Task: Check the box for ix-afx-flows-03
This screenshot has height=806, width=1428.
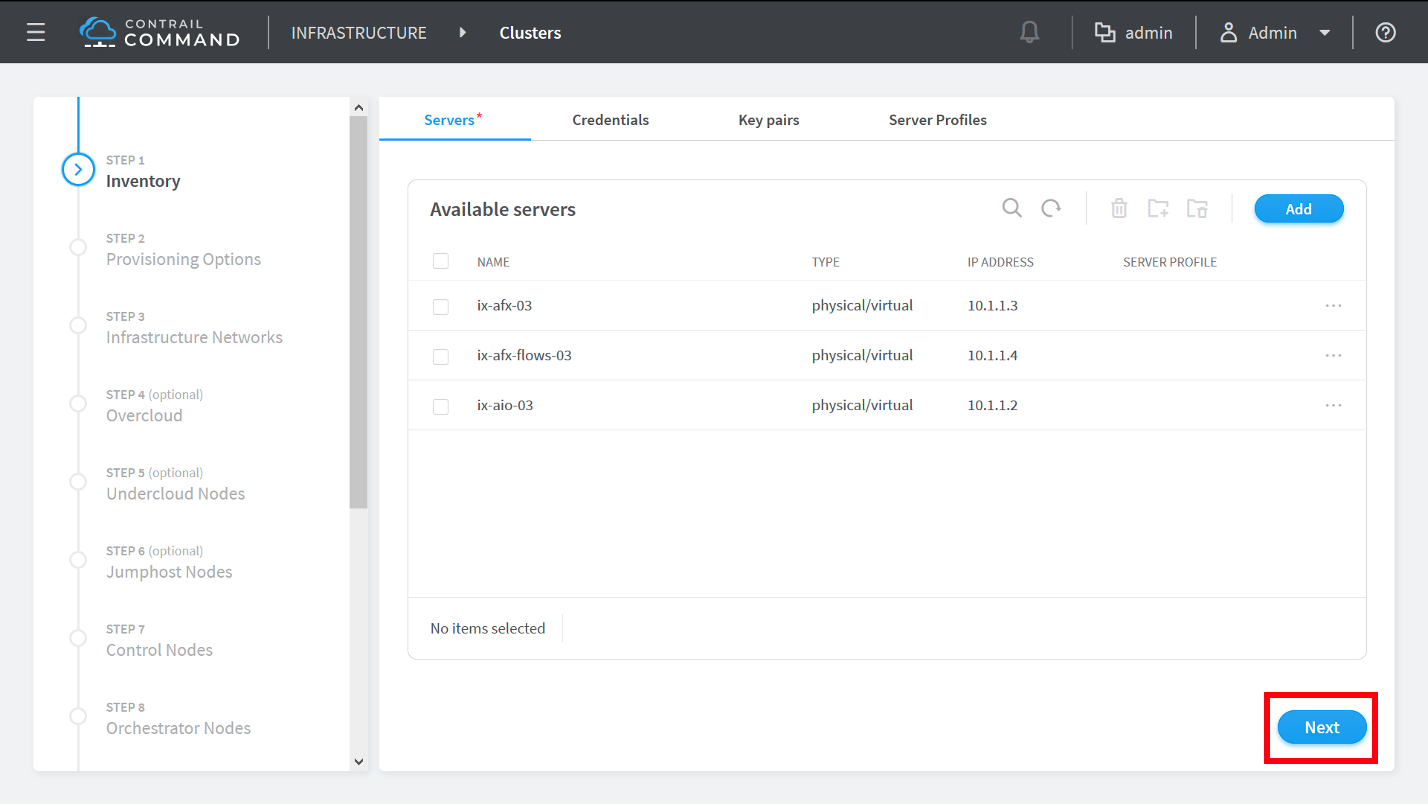Action: pos(441,356)
